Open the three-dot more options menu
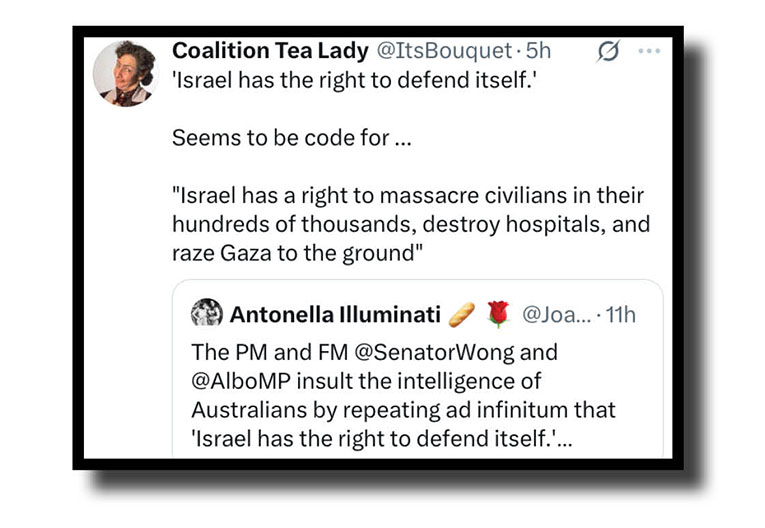The image size is (765, 528). pyautogui.click(x=649, y=51)
